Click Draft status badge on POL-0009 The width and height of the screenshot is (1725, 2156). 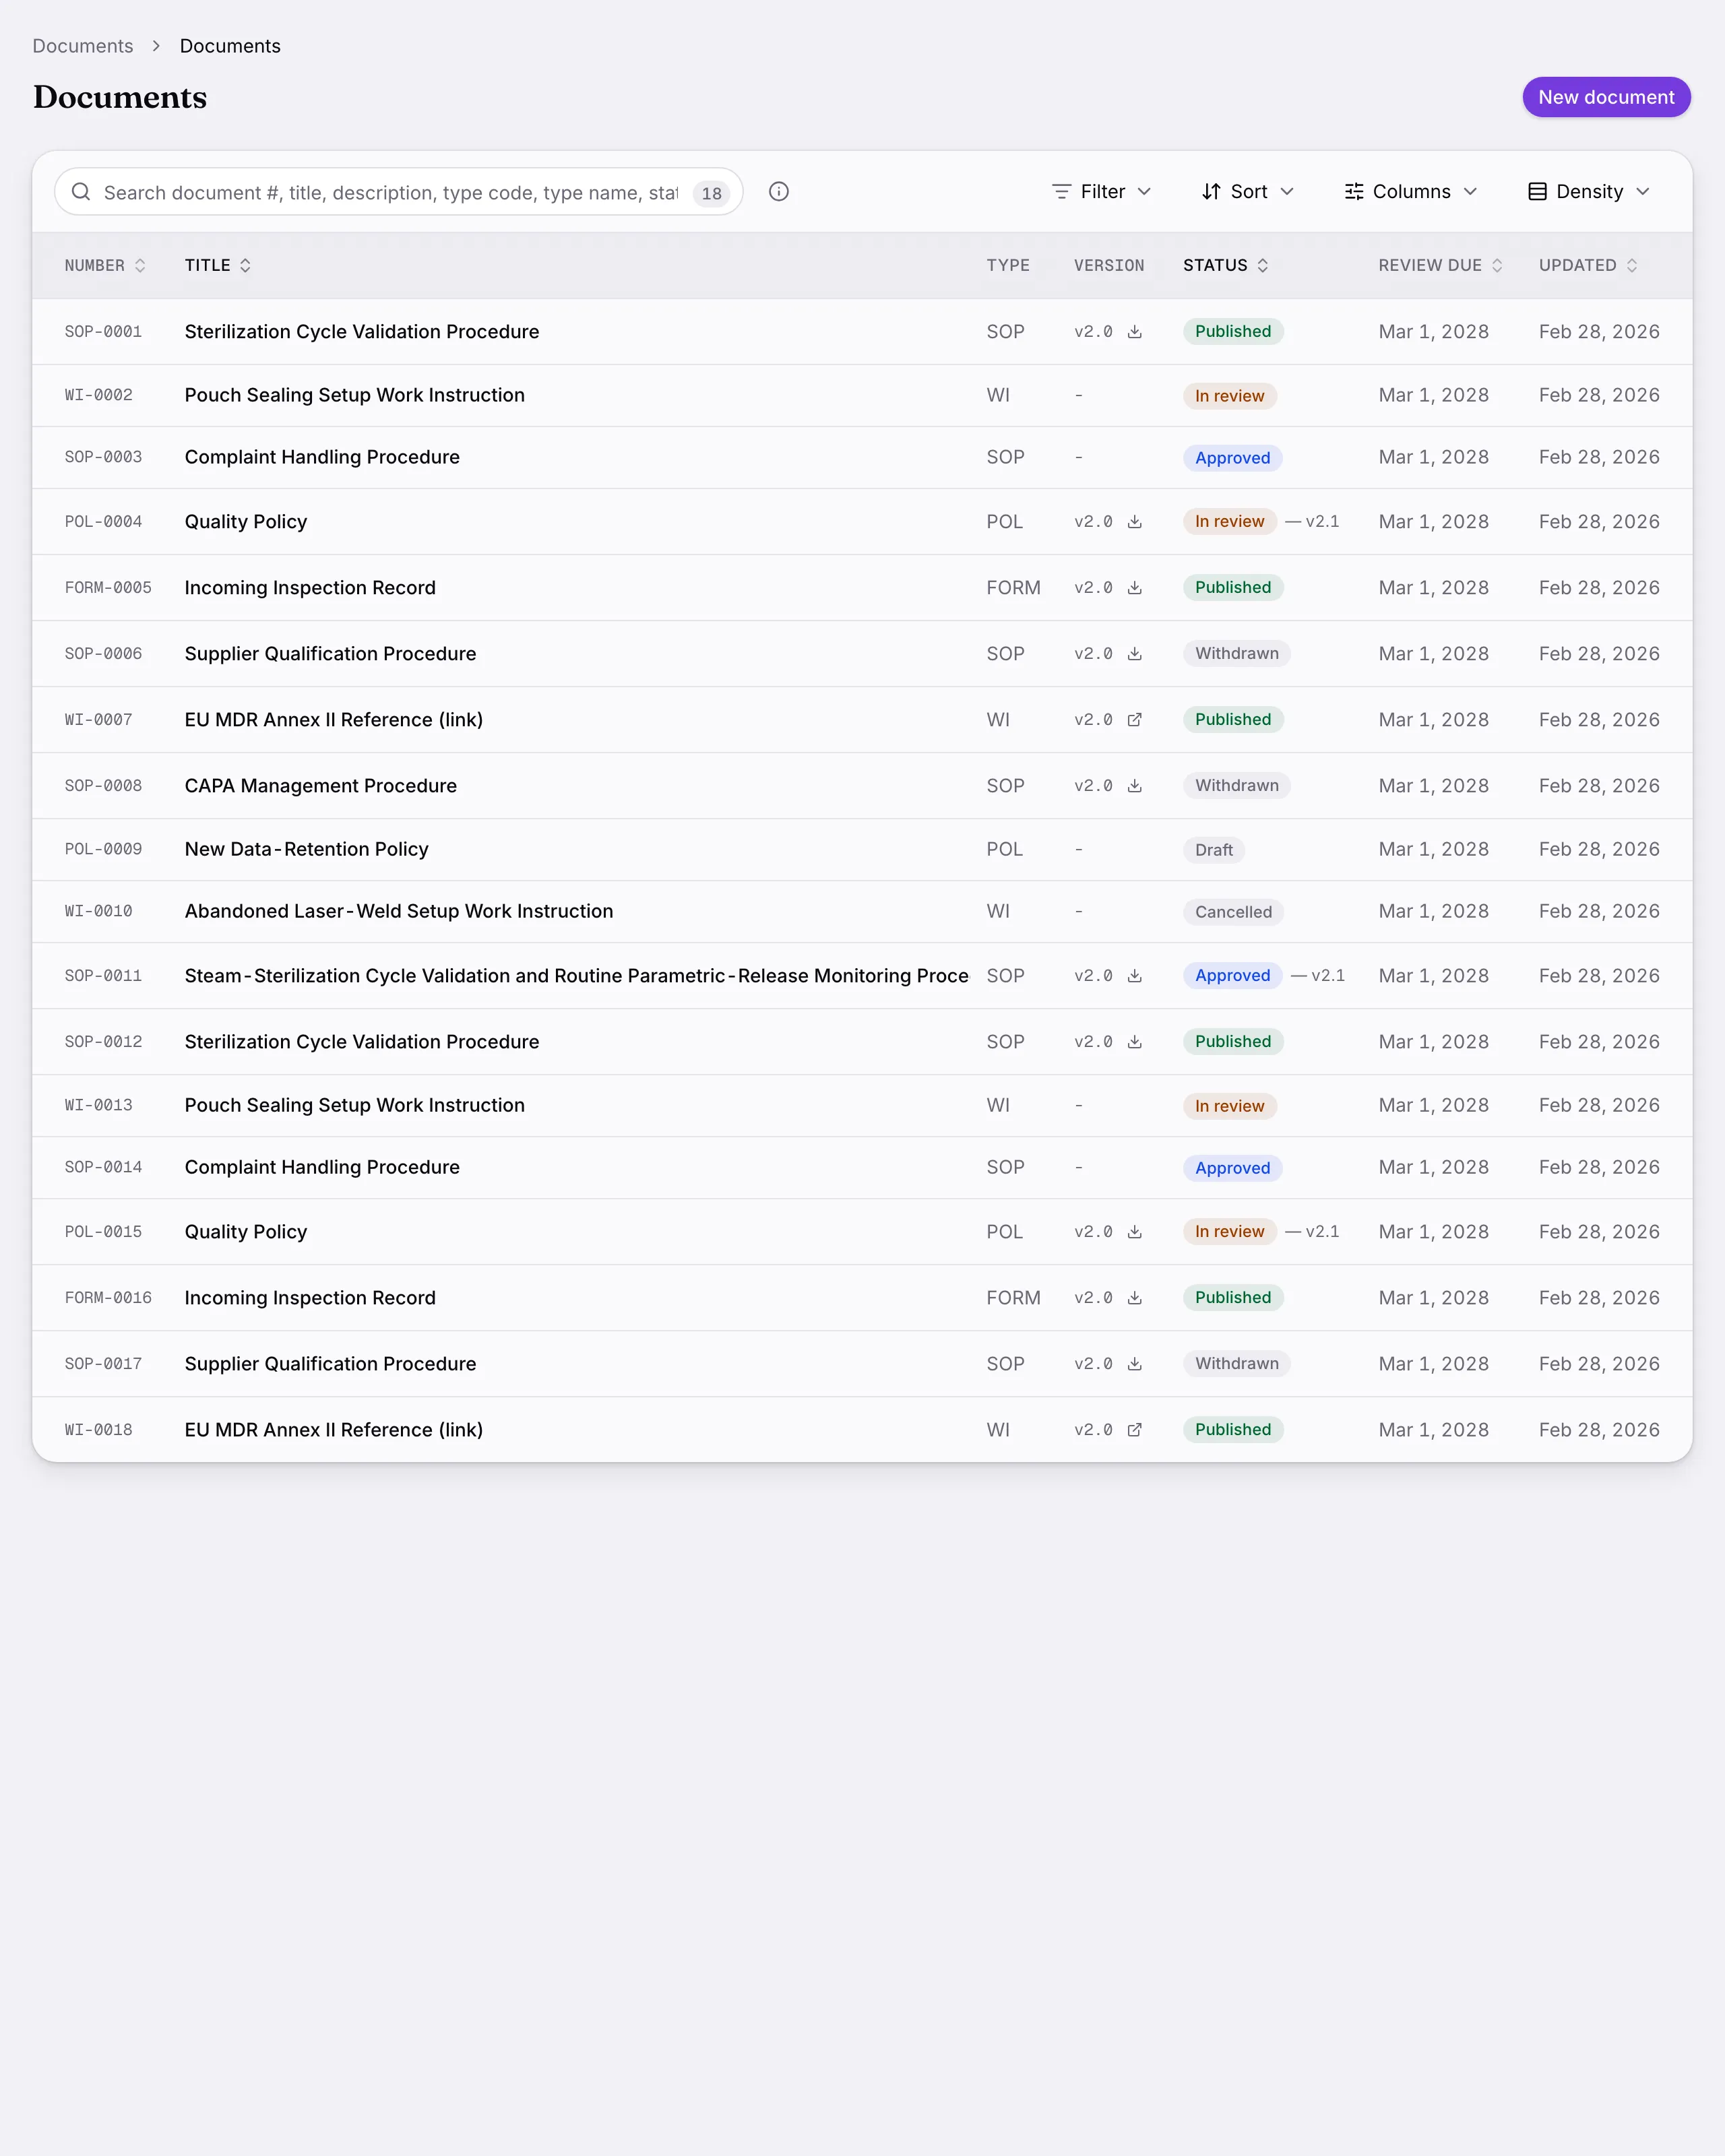pos(1214,850)
